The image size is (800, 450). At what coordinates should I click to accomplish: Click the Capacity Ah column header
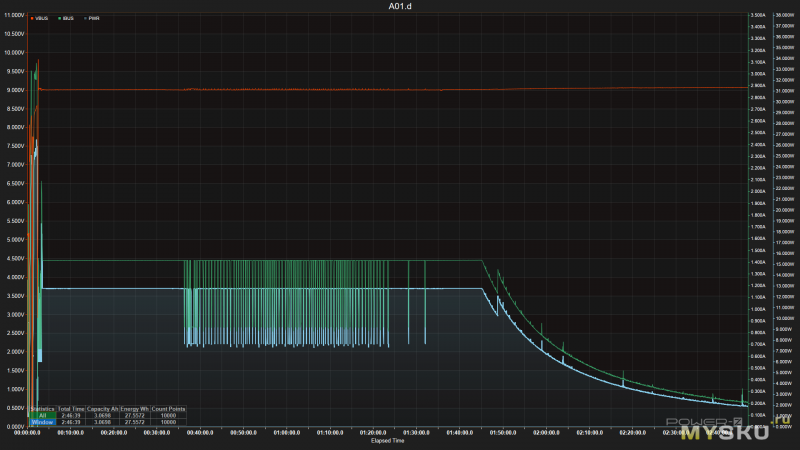[102, 409]
